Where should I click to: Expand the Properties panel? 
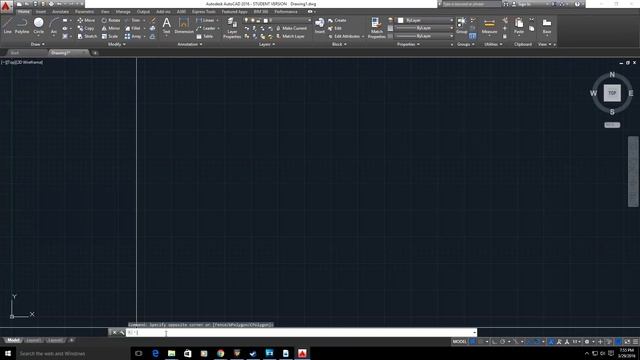[x=408, y=44]
